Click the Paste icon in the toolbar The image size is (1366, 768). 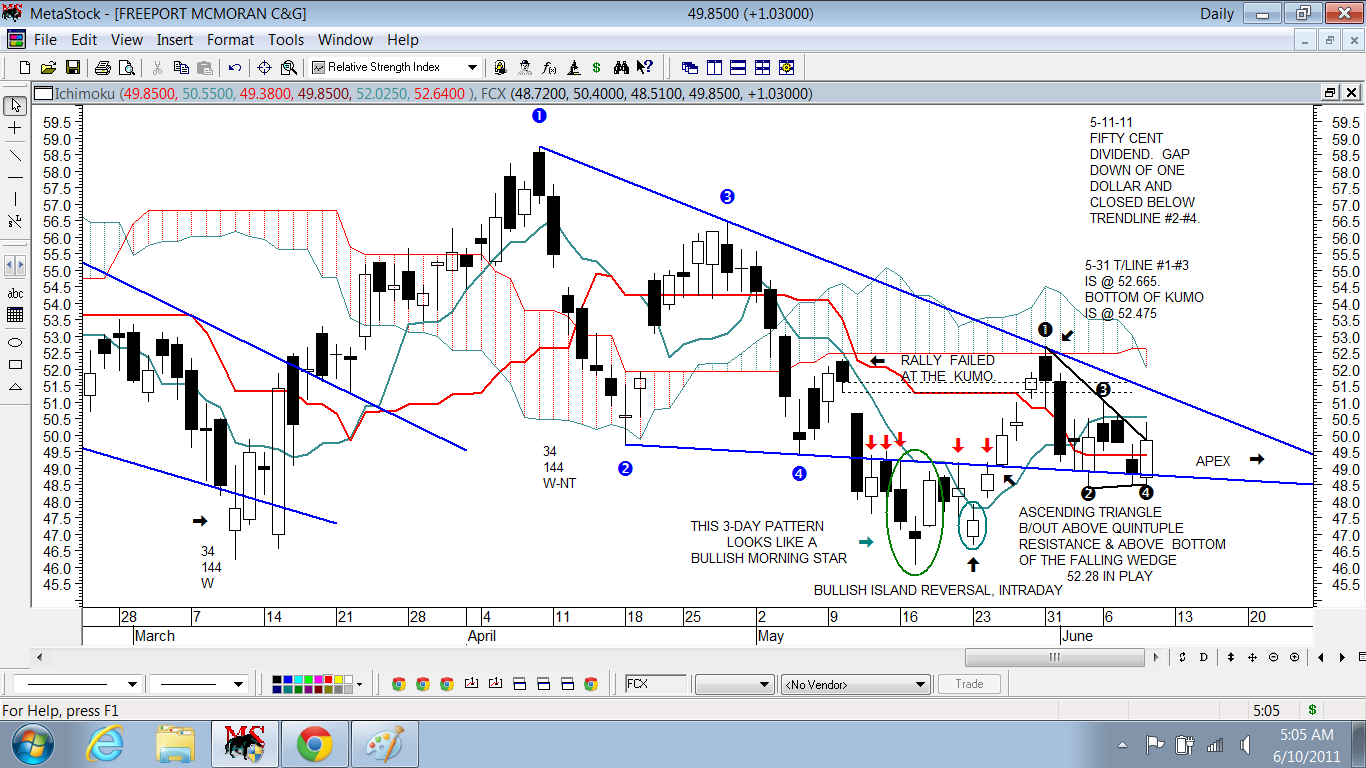tap(205, 67)
